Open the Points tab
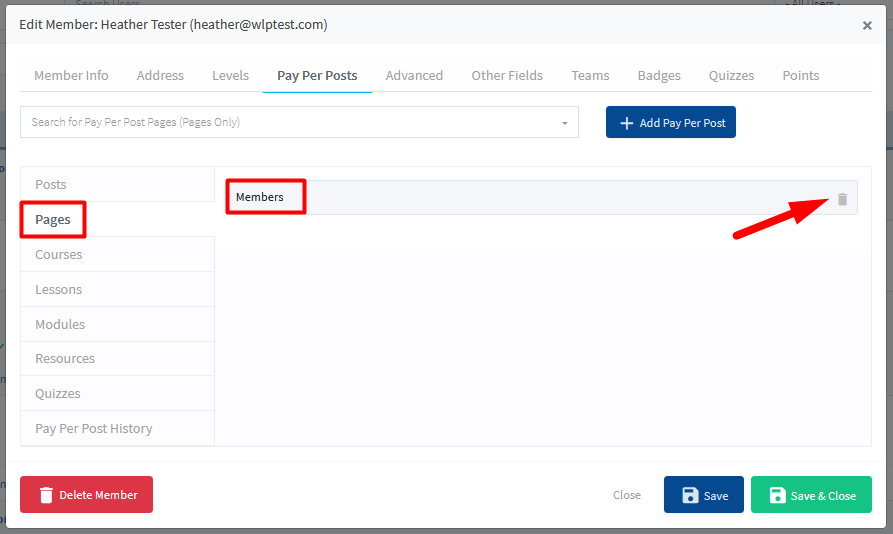This screenshot has height=534, width=893. (801, 76)
